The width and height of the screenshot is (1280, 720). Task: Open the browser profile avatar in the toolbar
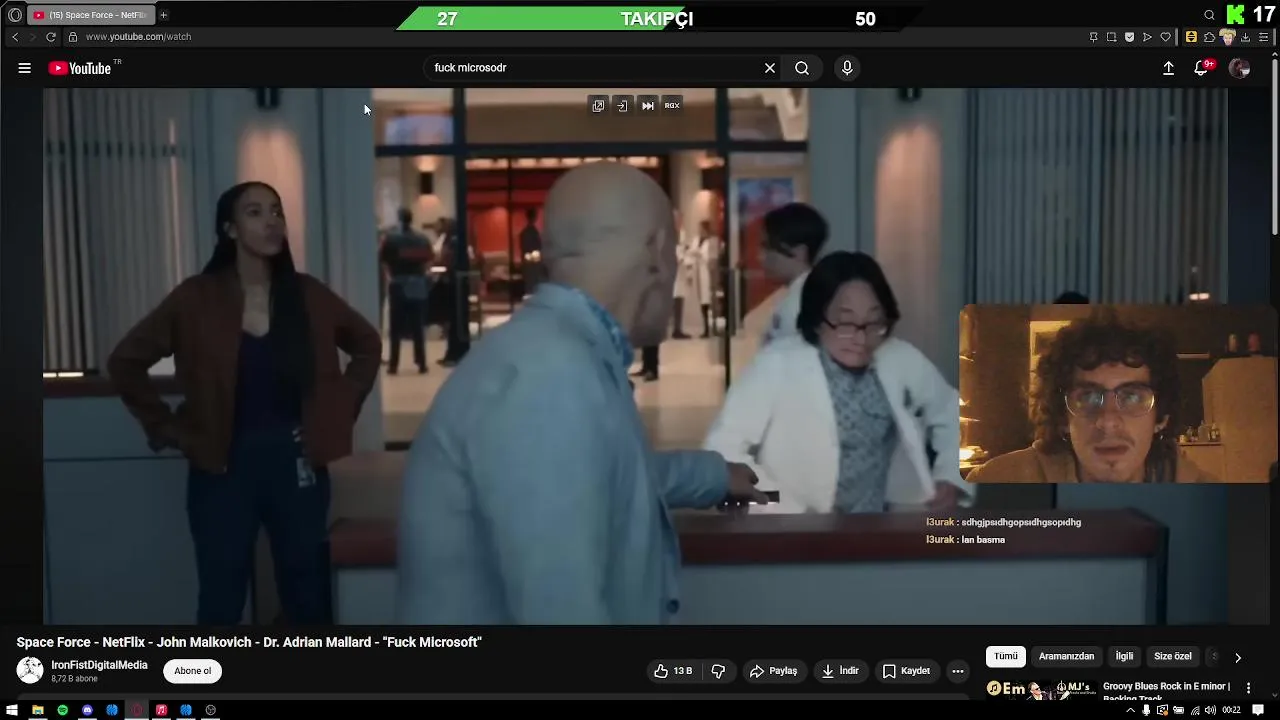click(1227, 37)
